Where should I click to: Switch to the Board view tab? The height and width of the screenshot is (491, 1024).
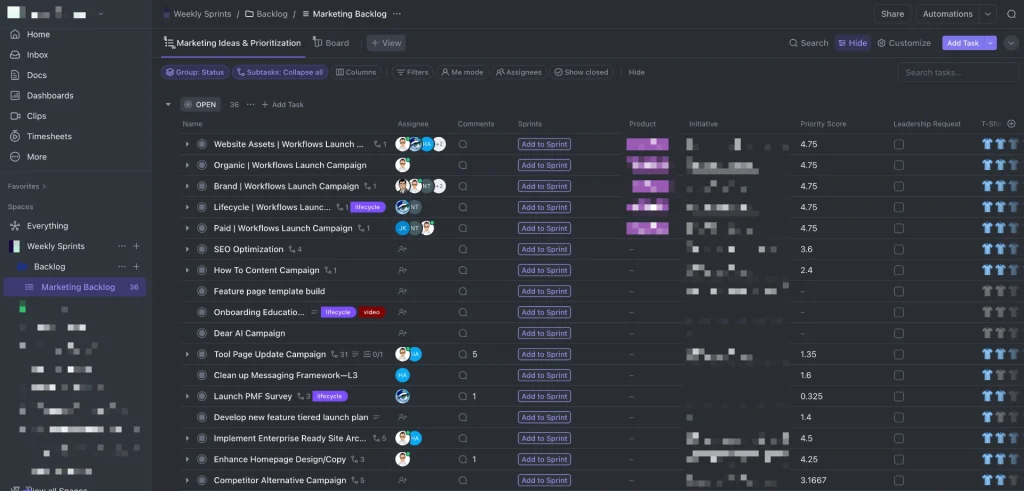click(x=331, y=43)
